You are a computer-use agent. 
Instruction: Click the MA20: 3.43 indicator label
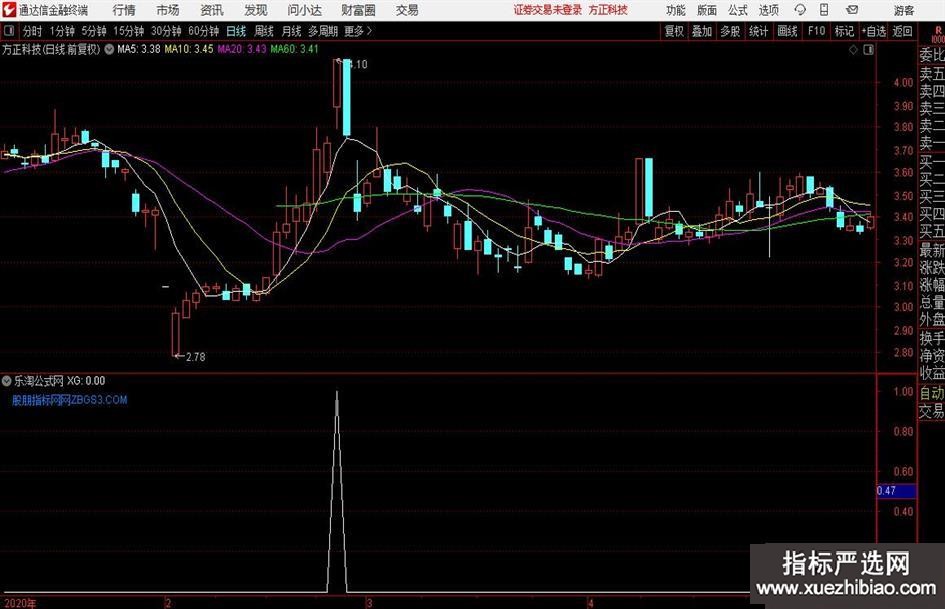click(x=242, y=49)
